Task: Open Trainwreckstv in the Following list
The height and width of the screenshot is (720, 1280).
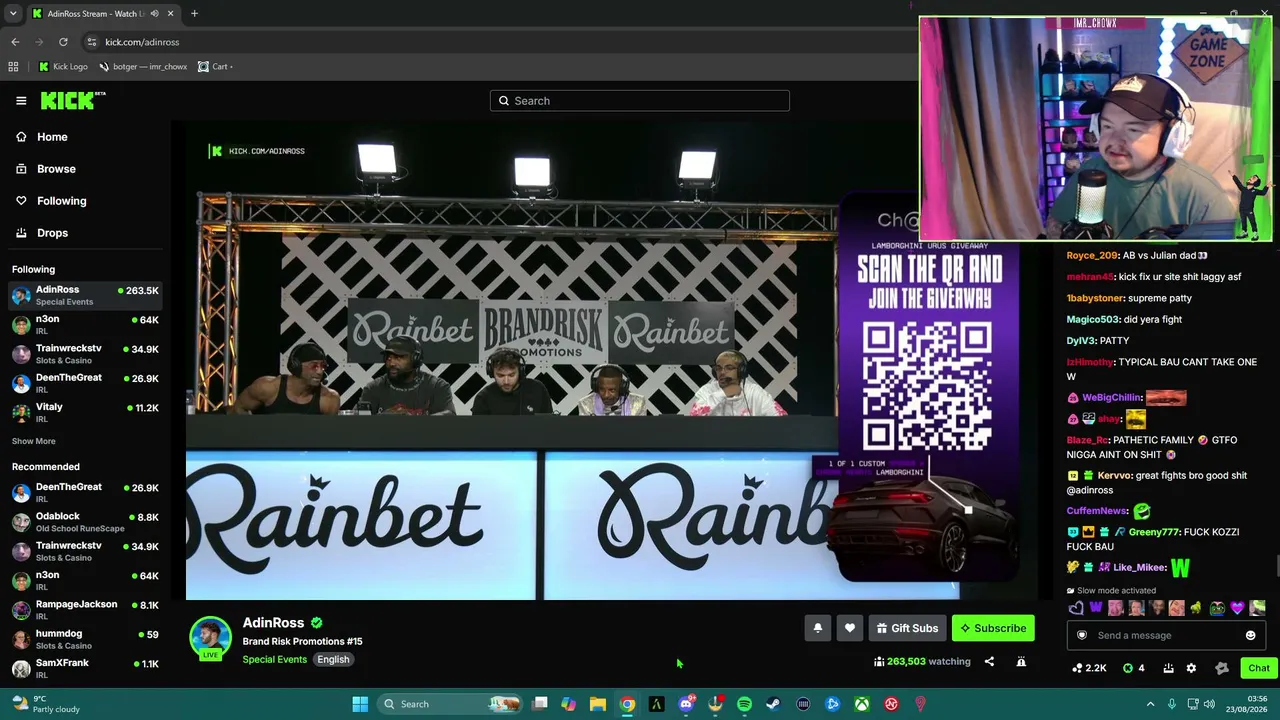Action: click(85, 354)
